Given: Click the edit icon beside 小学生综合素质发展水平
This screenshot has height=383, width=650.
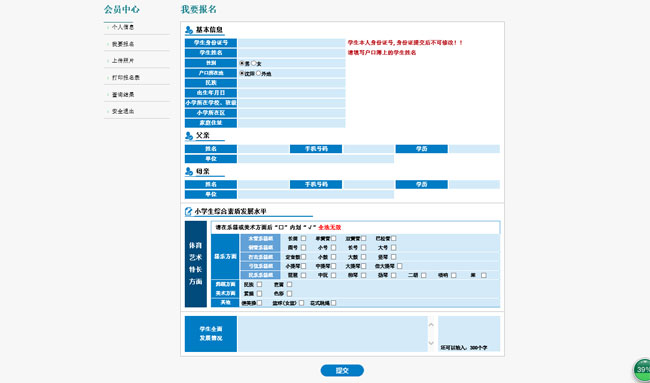Looking at the screenshot, I should (189, 211).
